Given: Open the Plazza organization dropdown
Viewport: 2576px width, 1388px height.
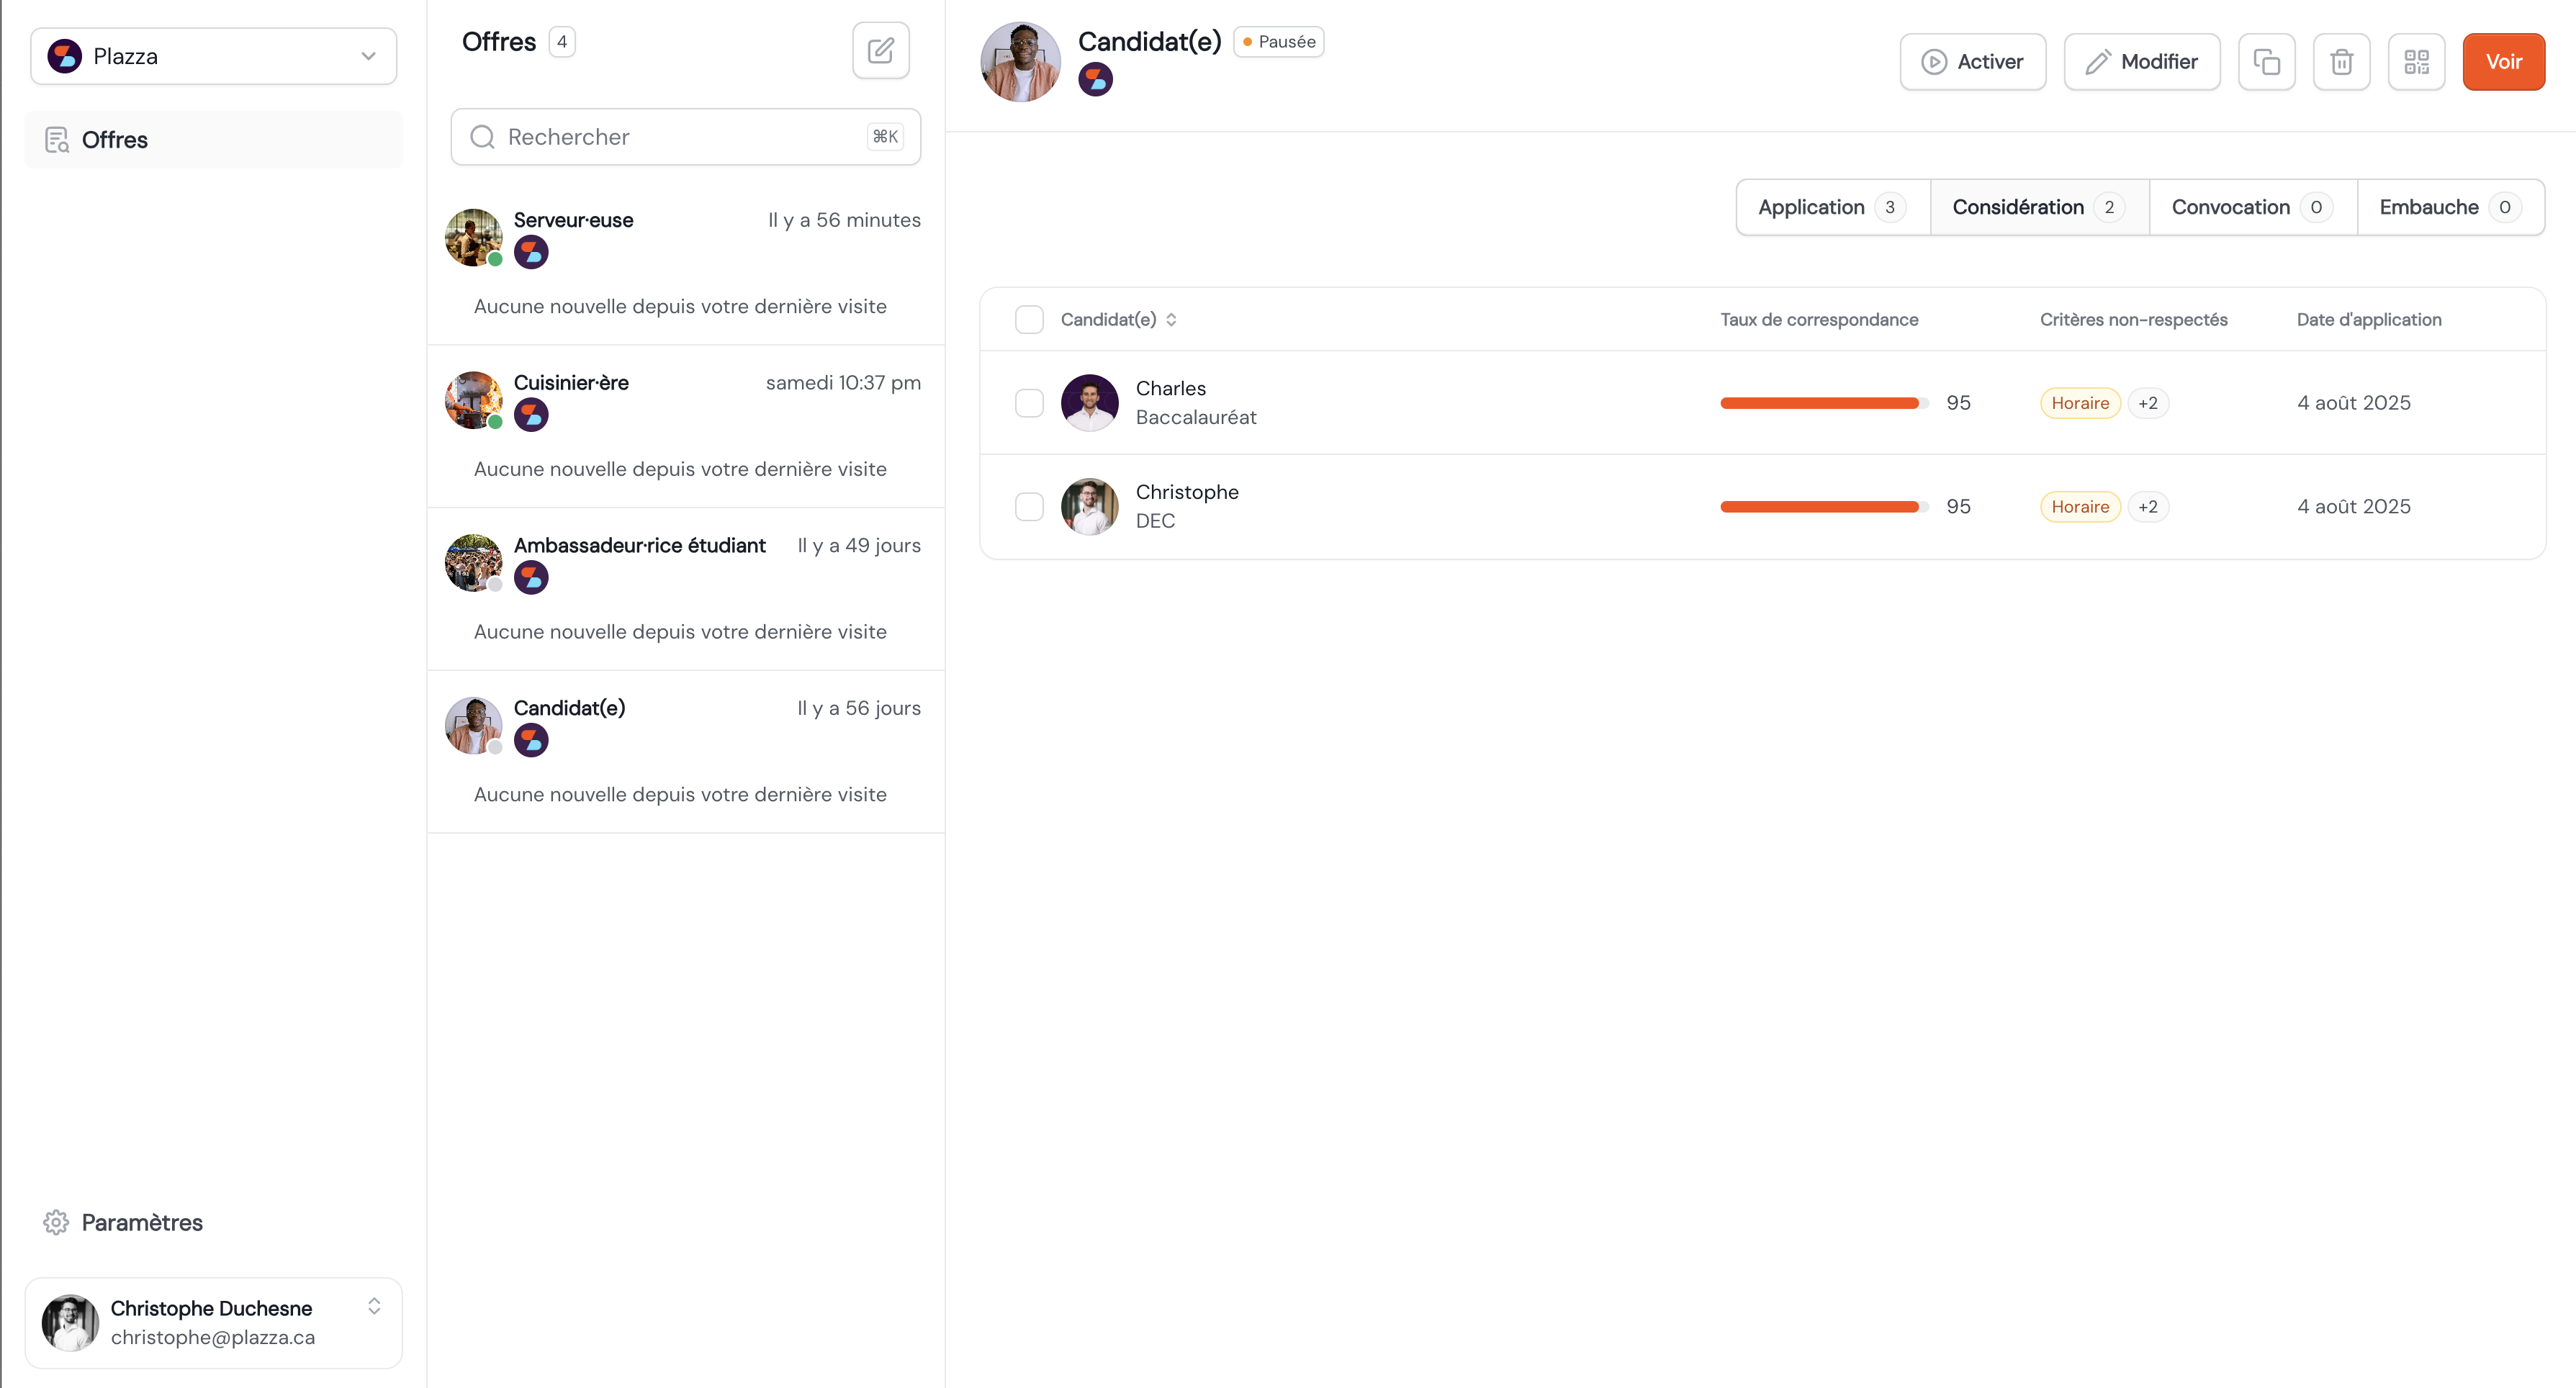Looking at the screenshot, I should click(x=213, y=56).
